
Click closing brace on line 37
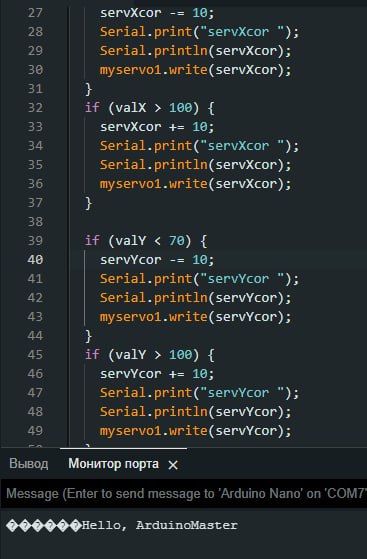pyautogui.click(x=88, y=203)
